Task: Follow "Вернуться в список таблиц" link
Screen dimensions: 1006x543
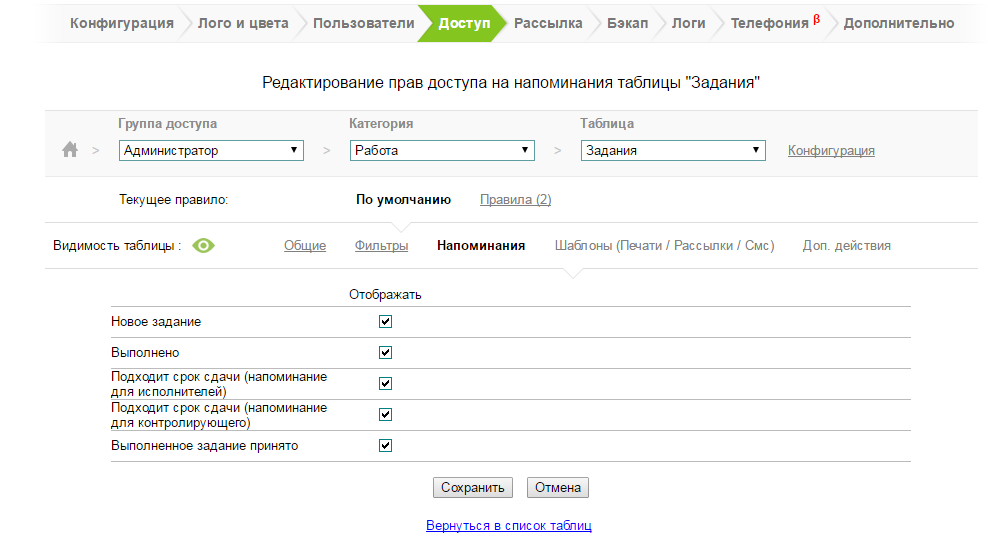Action: 509,525
